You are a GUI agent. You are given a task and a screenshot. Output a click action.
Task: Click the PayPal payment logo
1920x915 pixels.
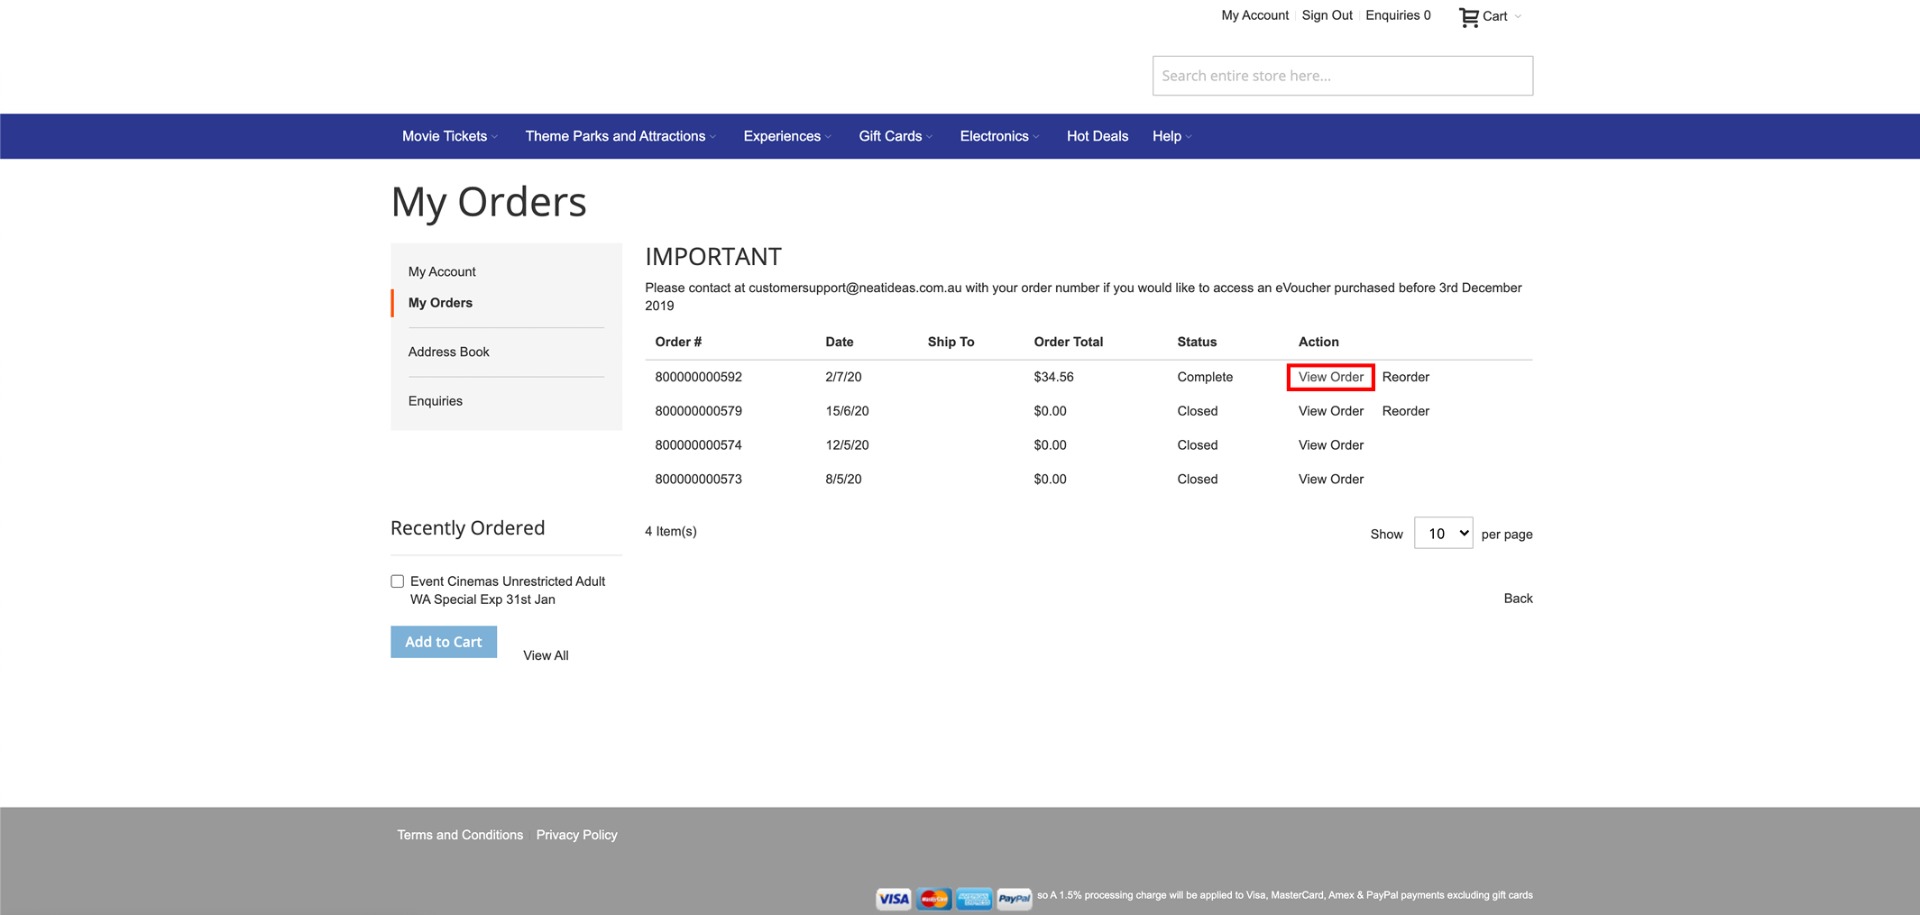click(1014, 898)
